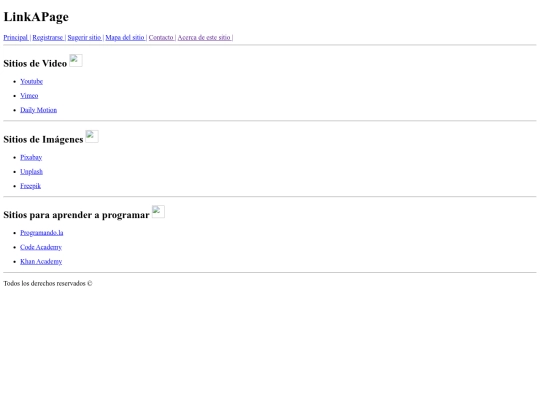The width and height of the screenshot is (540, 405).
Task: Click the broken image icon beside Sitios de Video
Action: 76,60
